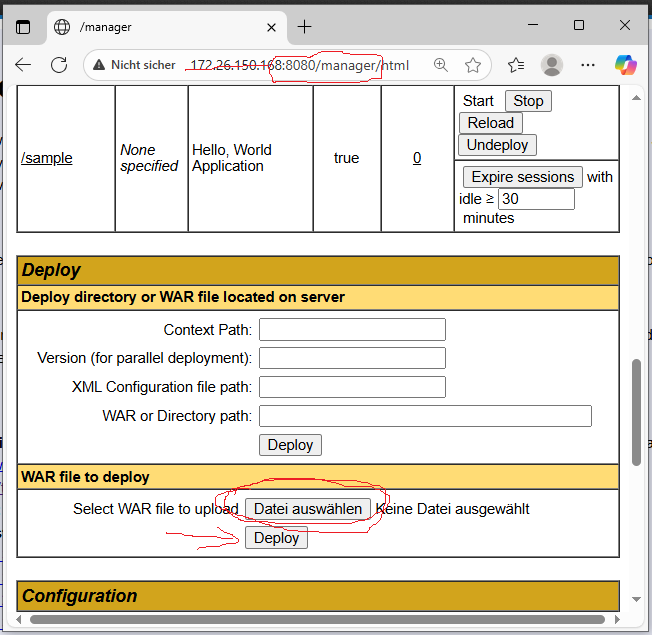The width and height of the screenshot is (652, 635).
Task: Click the Expire sessions button
Action: (523, 177)
